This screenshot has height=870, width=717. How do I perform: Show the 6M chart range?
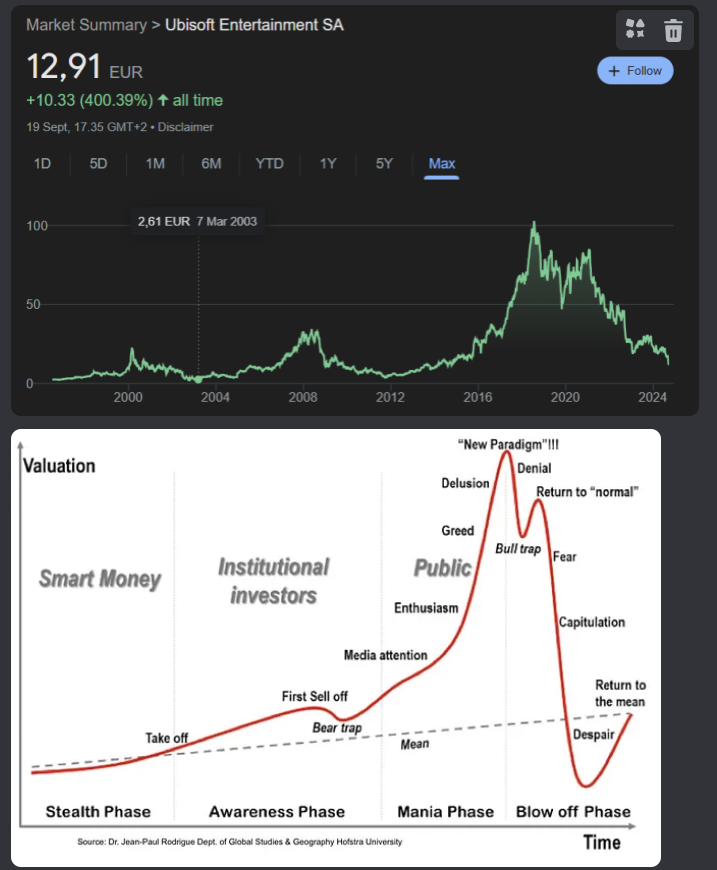[x=211, y=163]
